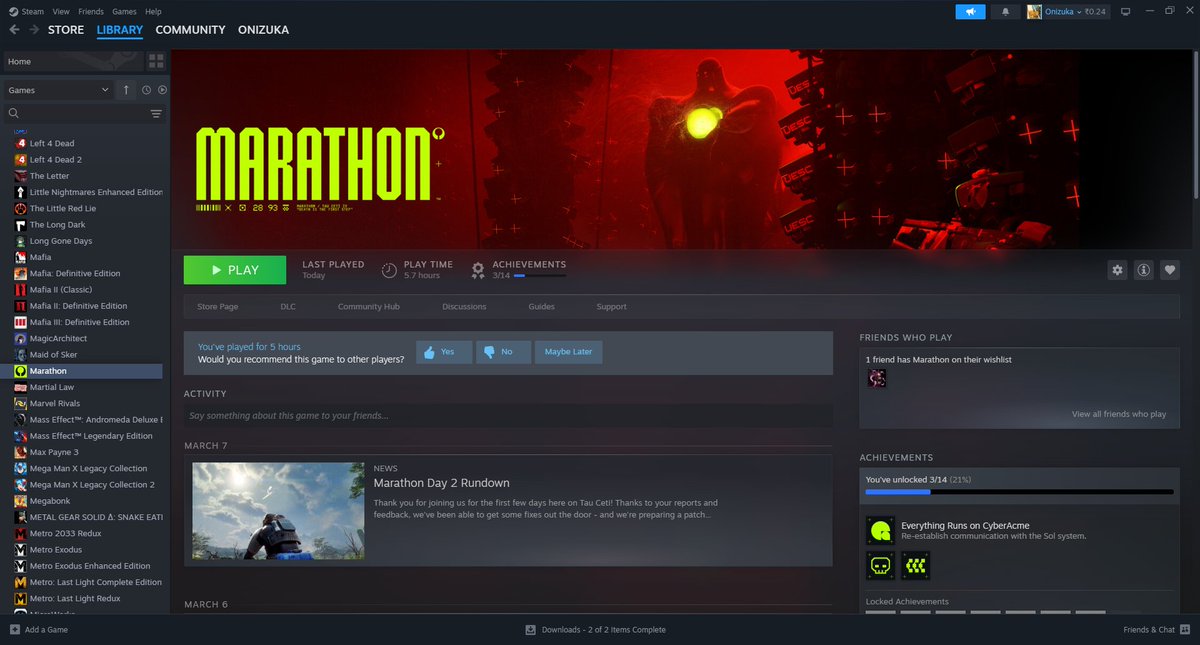This screenshot has height=645, width=1200.
Task: Open game settings gear icon for Marathon
Action: [x=1118, y=270]
